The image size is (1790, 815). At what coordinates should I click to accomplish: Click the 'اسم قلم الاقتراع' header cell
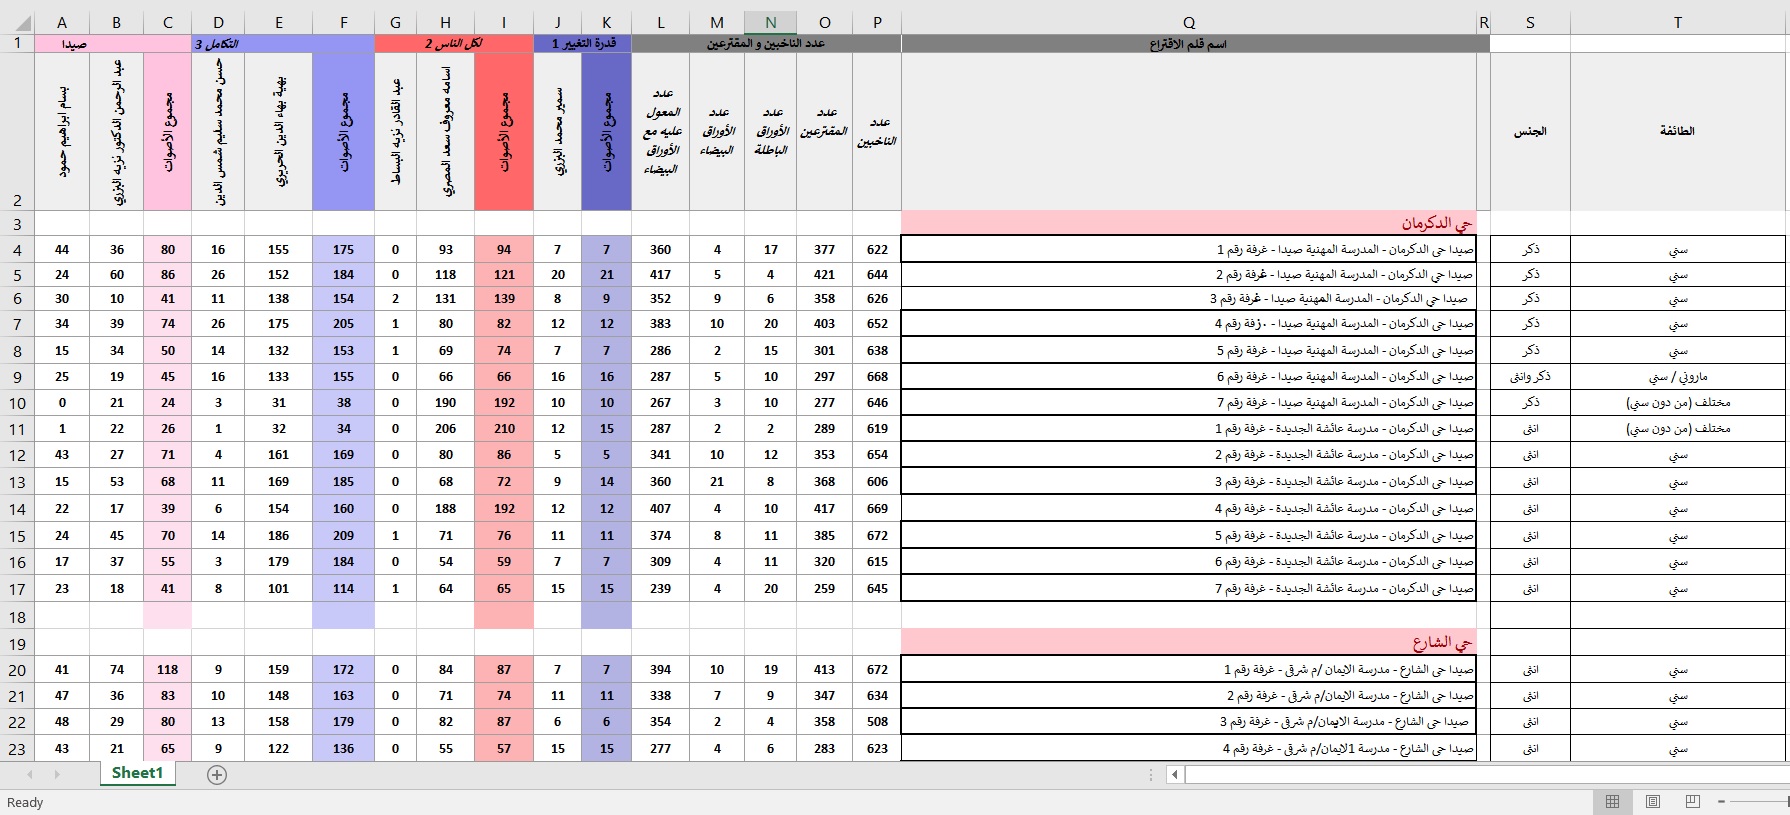[1188, 44]
